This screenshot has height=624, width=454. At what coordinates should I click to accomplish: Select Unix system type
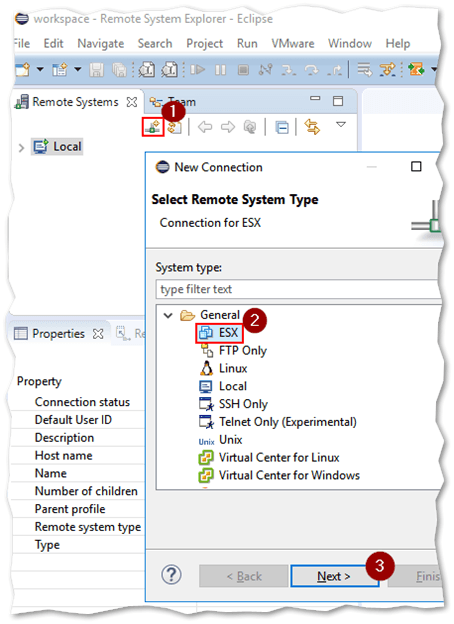point(220,440)
